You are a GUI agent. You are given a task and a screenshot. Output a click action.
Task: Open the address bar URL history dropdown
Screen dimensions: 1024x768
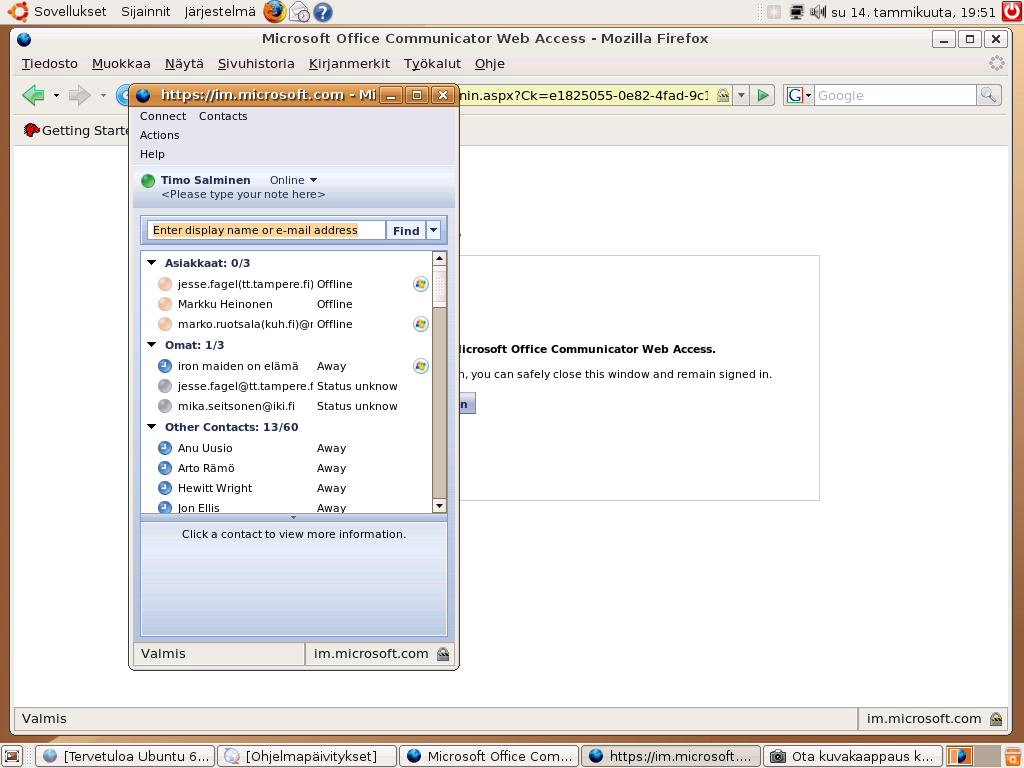coord(741,95)
